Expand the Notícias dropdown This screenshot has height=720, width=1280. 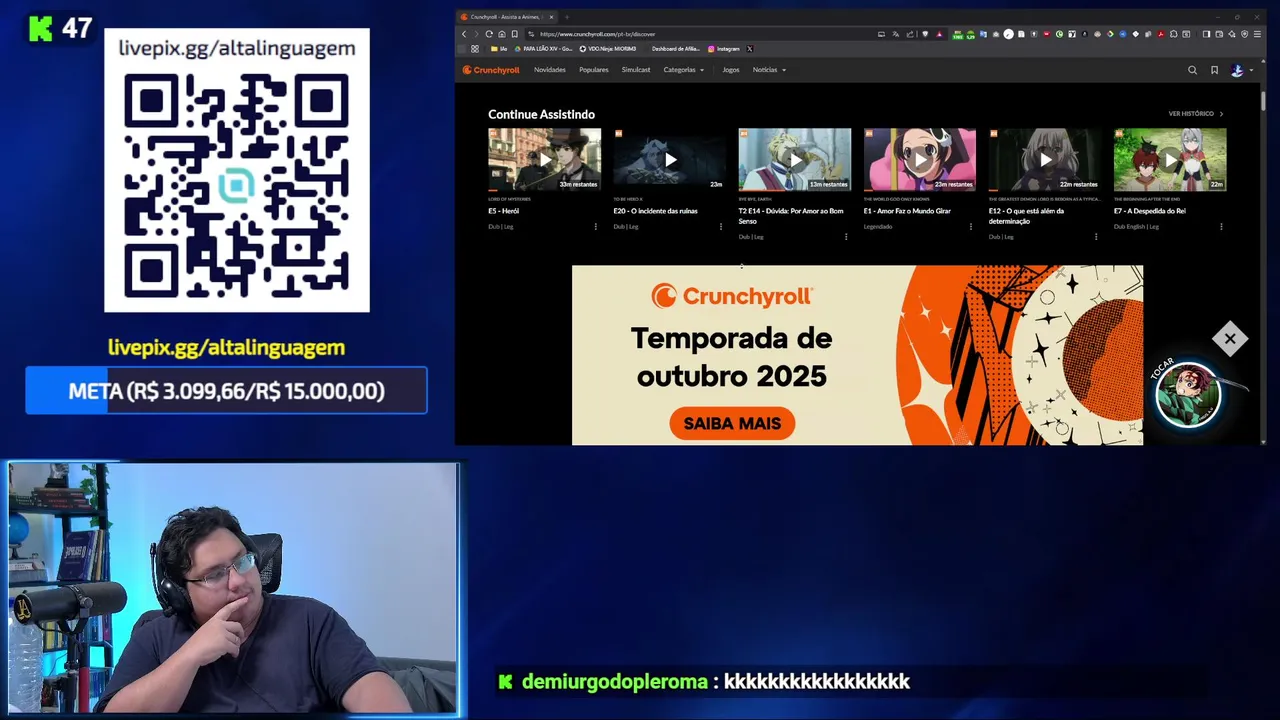pos(769,70)
